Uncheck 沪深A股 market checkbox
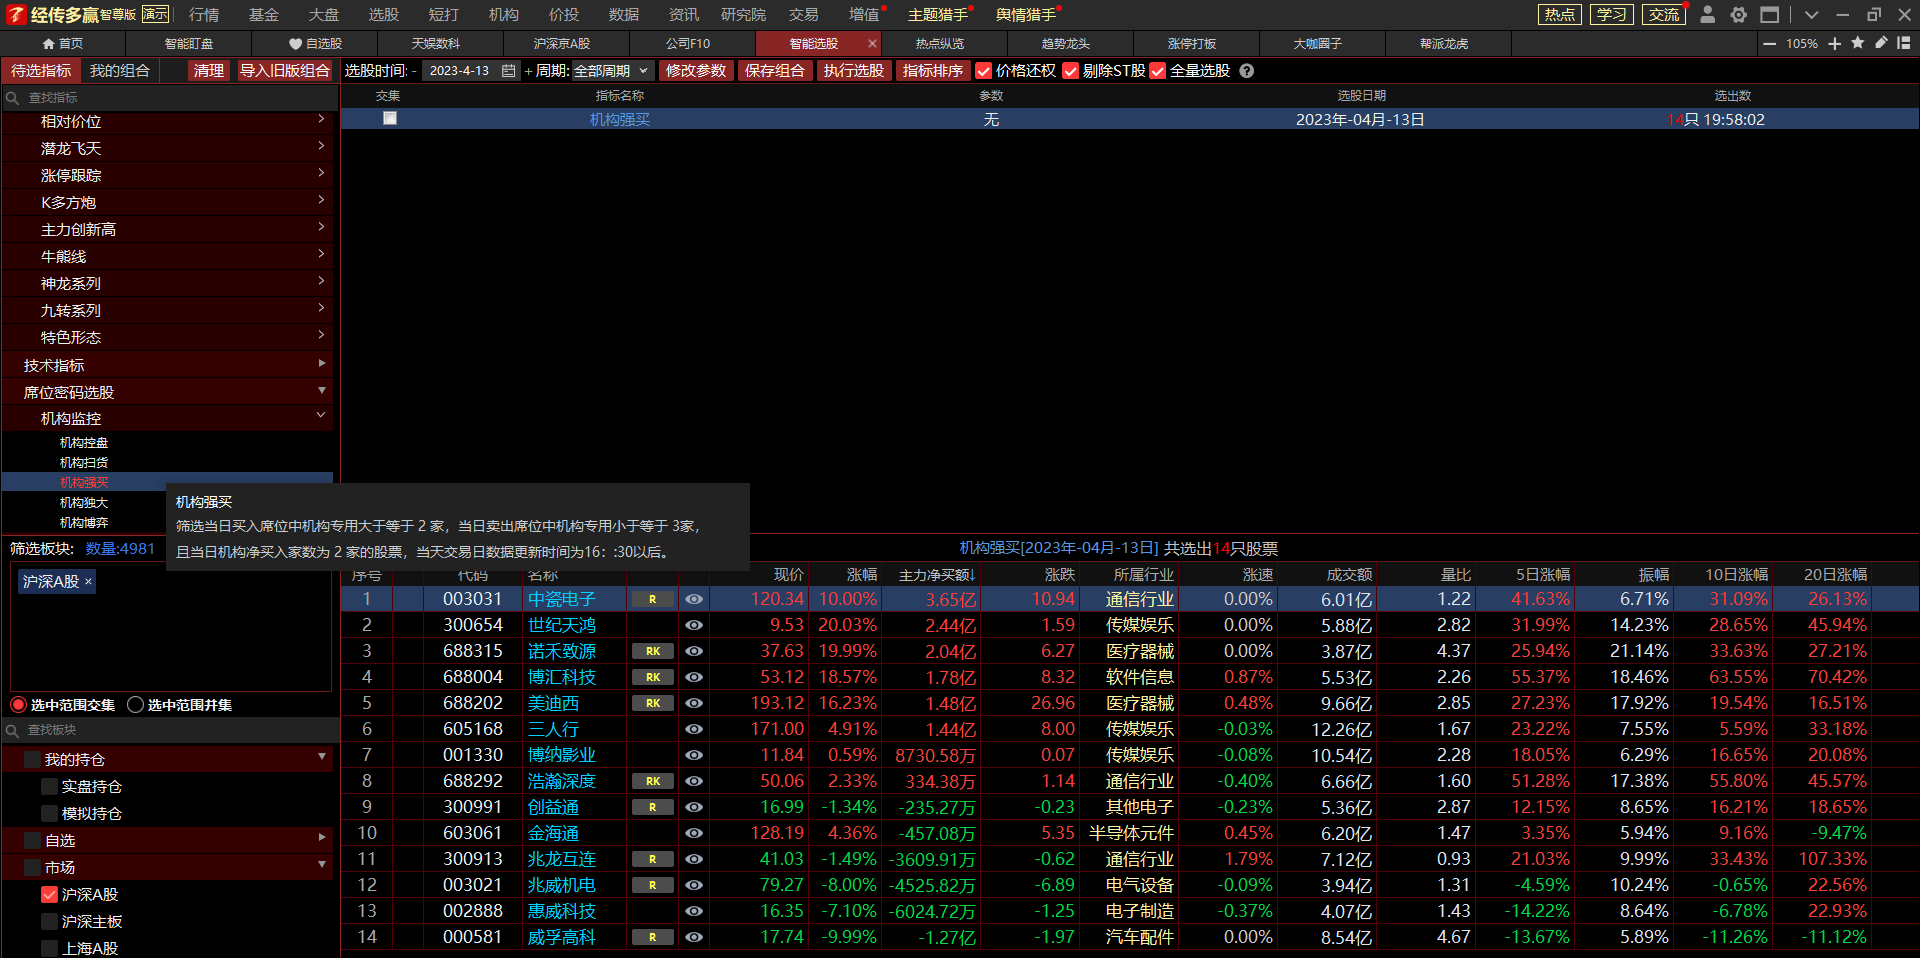This screenshot has height=958, width=1920. [x=49, y=894]
